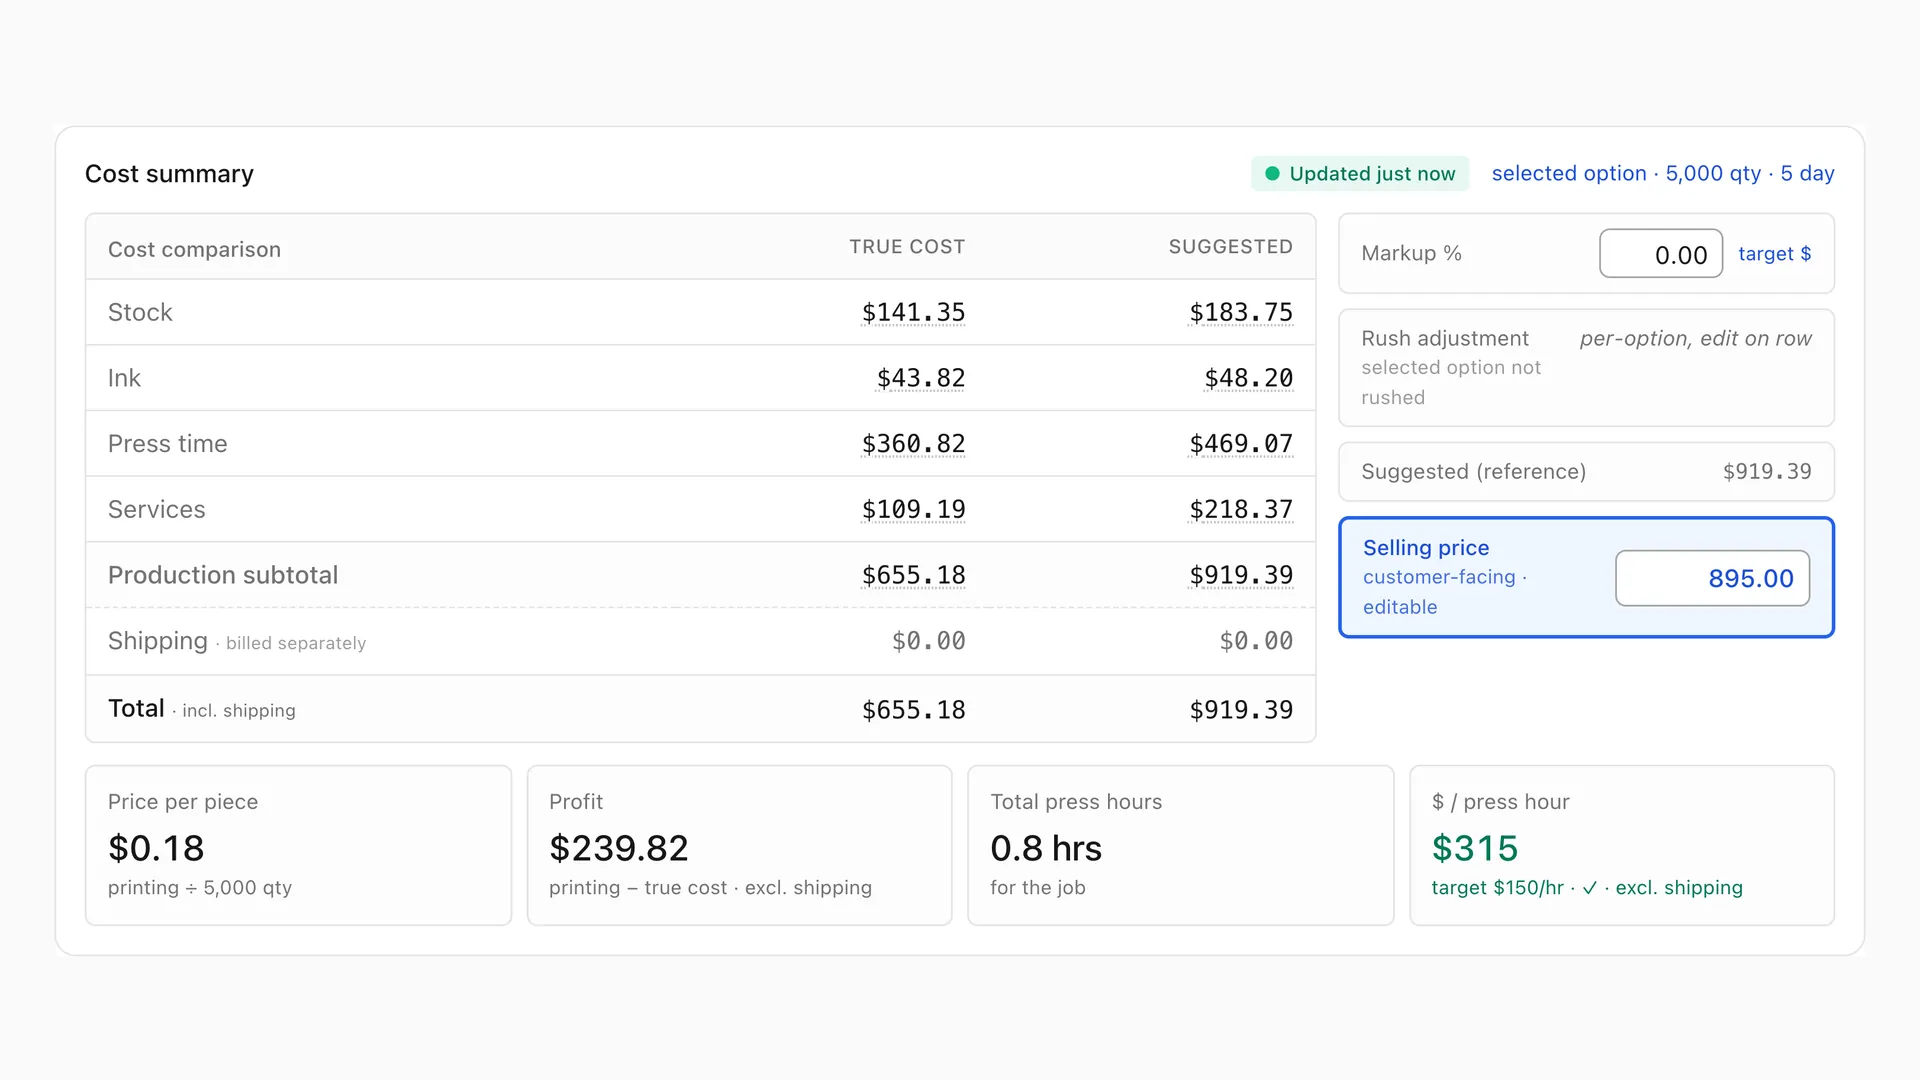Screen dimensions: 1920x1080
Task: Click Production subtotal suggested $919.39
Action: click(x=1240, y=575)
